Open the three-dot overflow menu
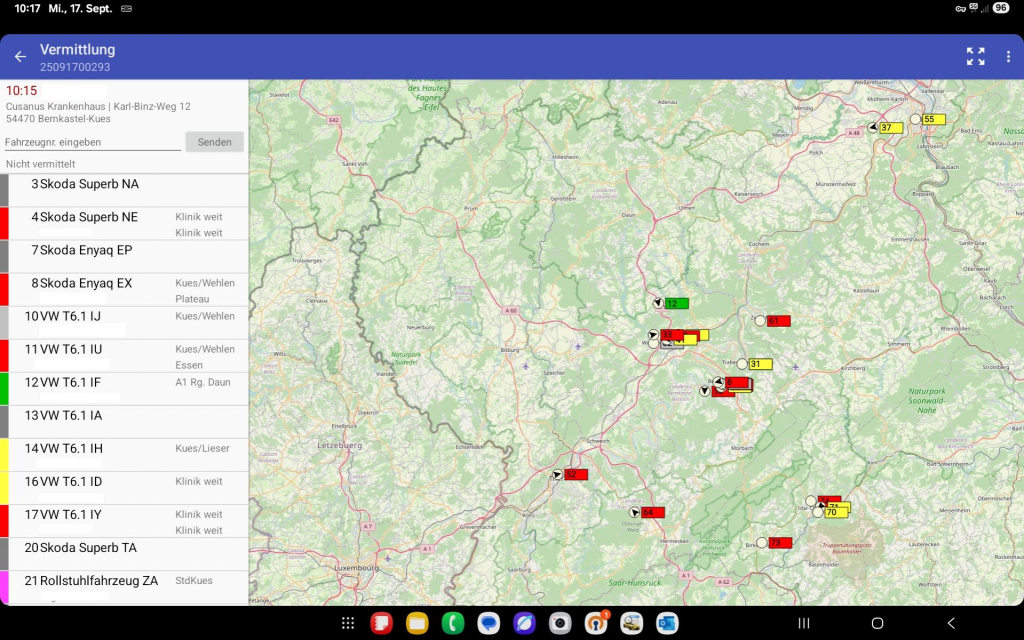Screen dimensions: 1024x640 click(1008, 57)
